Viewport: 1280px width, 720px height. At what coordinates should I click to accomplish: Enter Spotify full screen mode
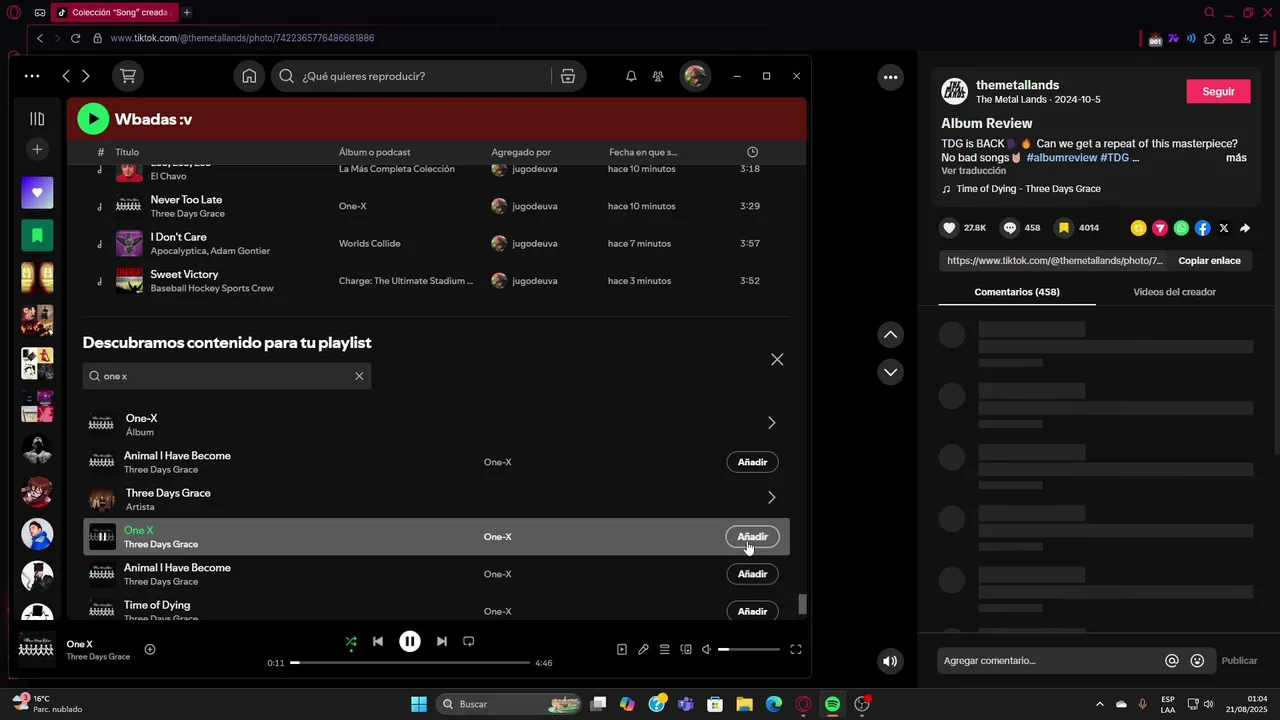coord(796,649)
